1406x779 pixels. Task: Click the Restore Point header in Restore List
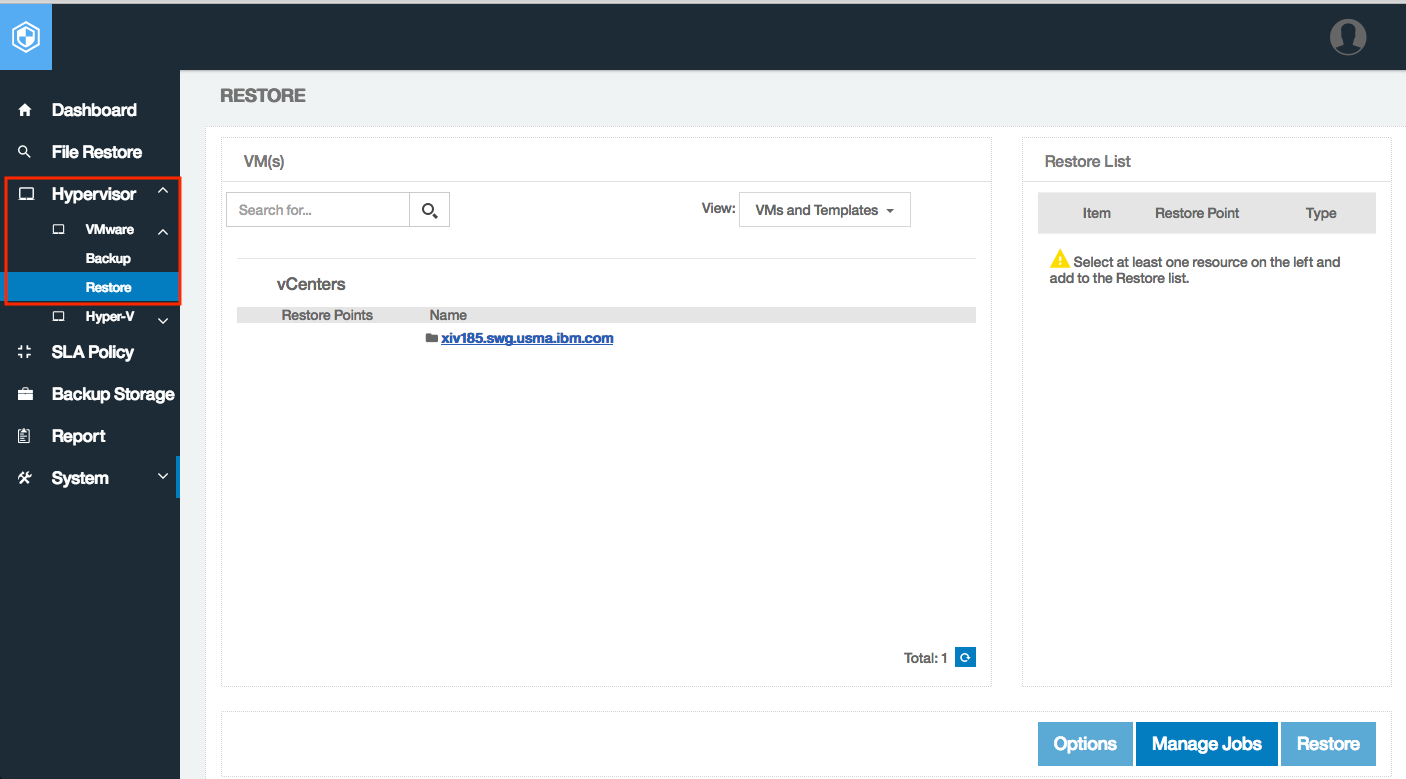point(1197,213)
